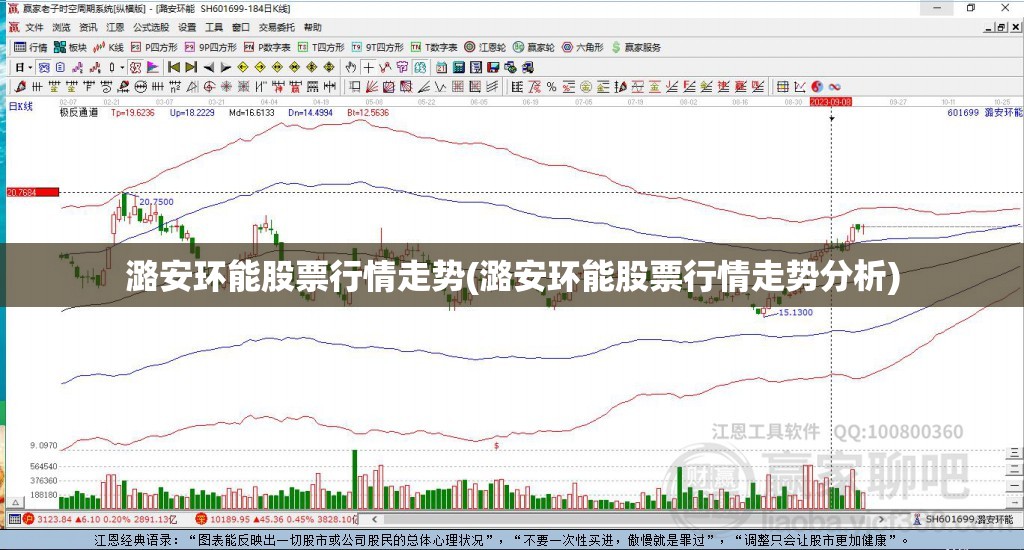The width and height of the screenshot is (1024, 550).
Task: Open the 帮助 menu
Action: tap(313, 27)
